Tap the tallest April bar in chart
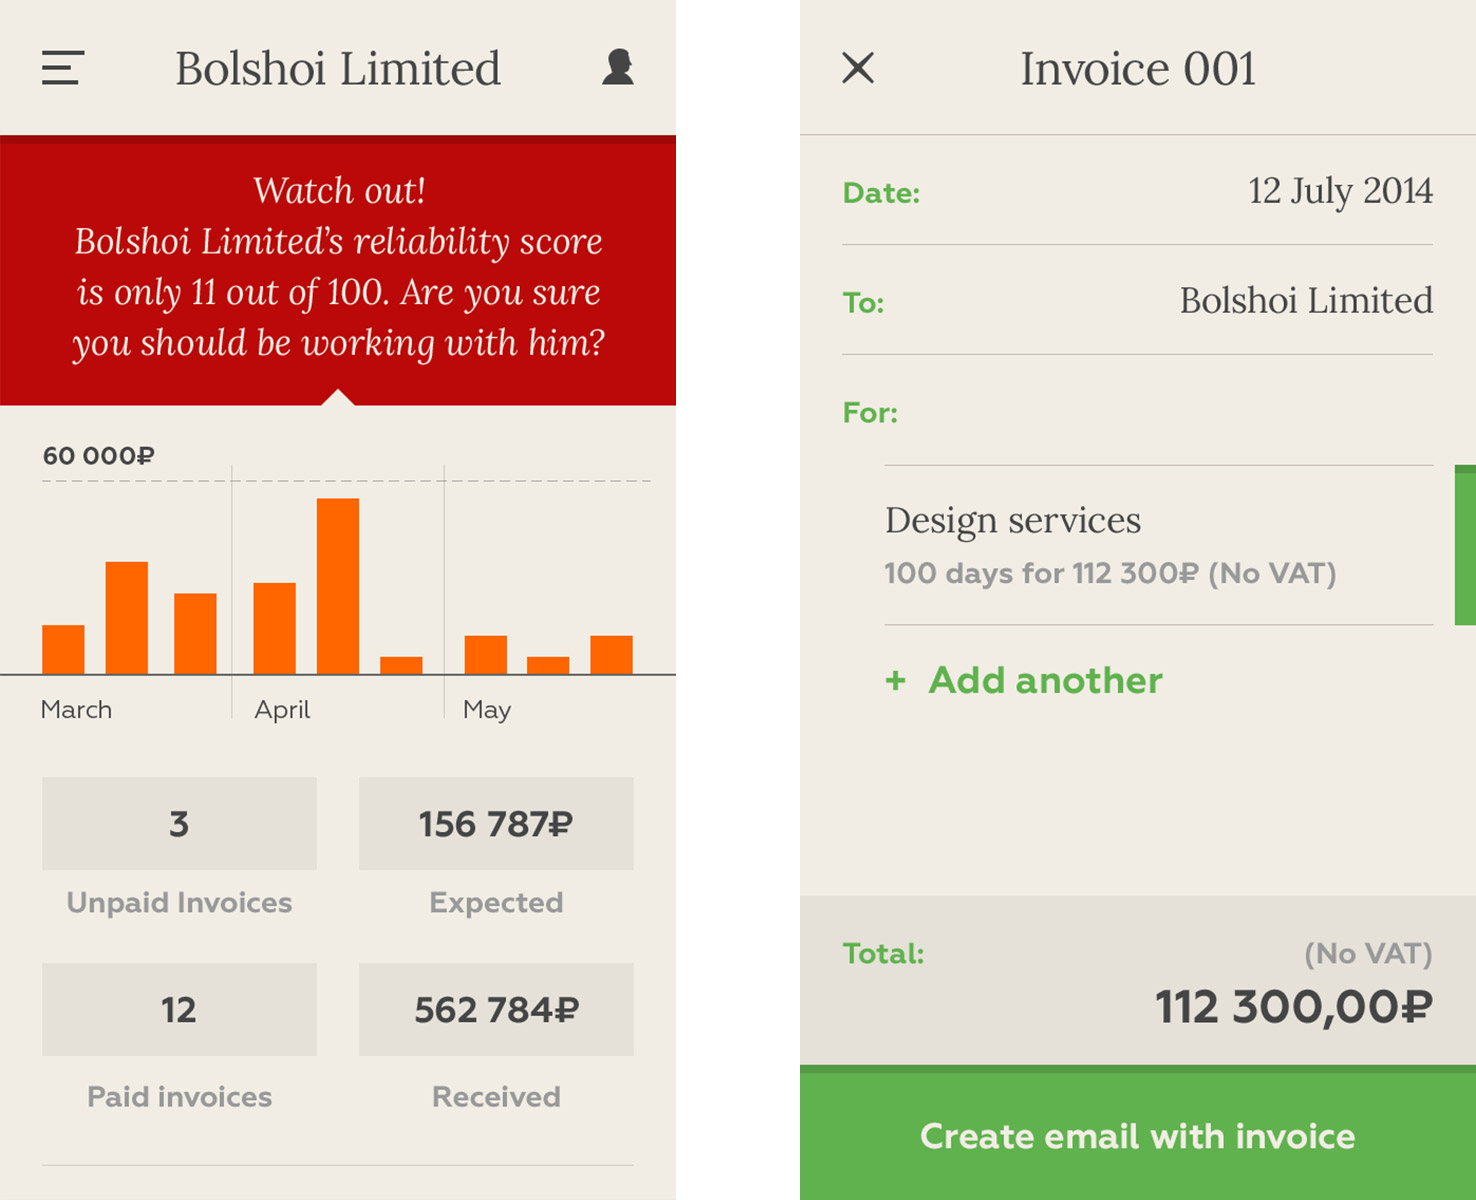This screenshot has height=1200, width=1476. [338, 586]
